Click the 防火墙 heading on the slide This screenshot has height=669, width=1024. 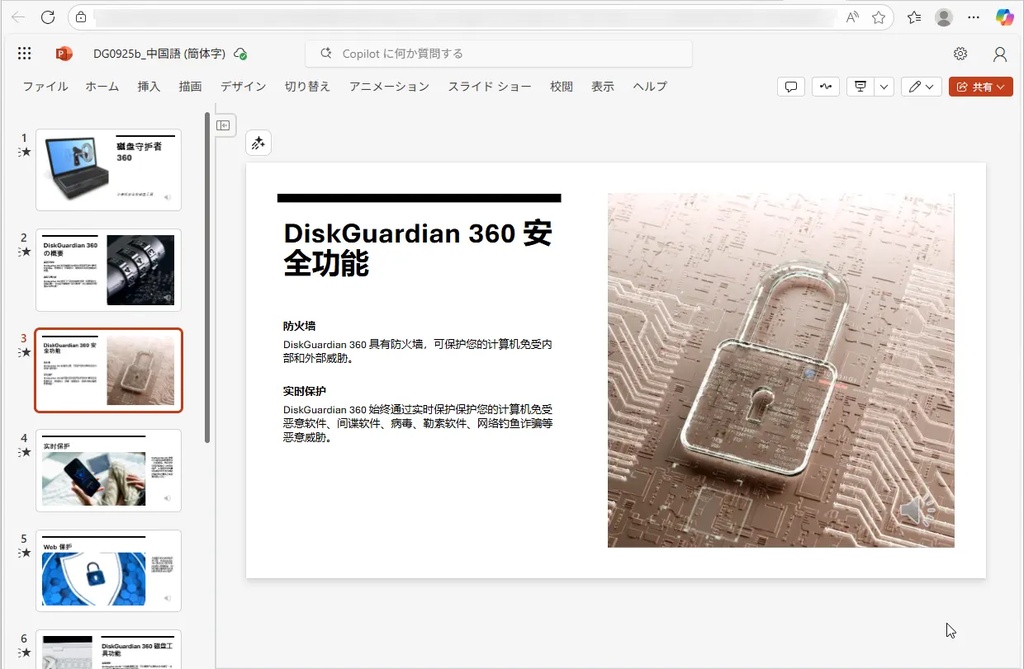pos(299,326)
